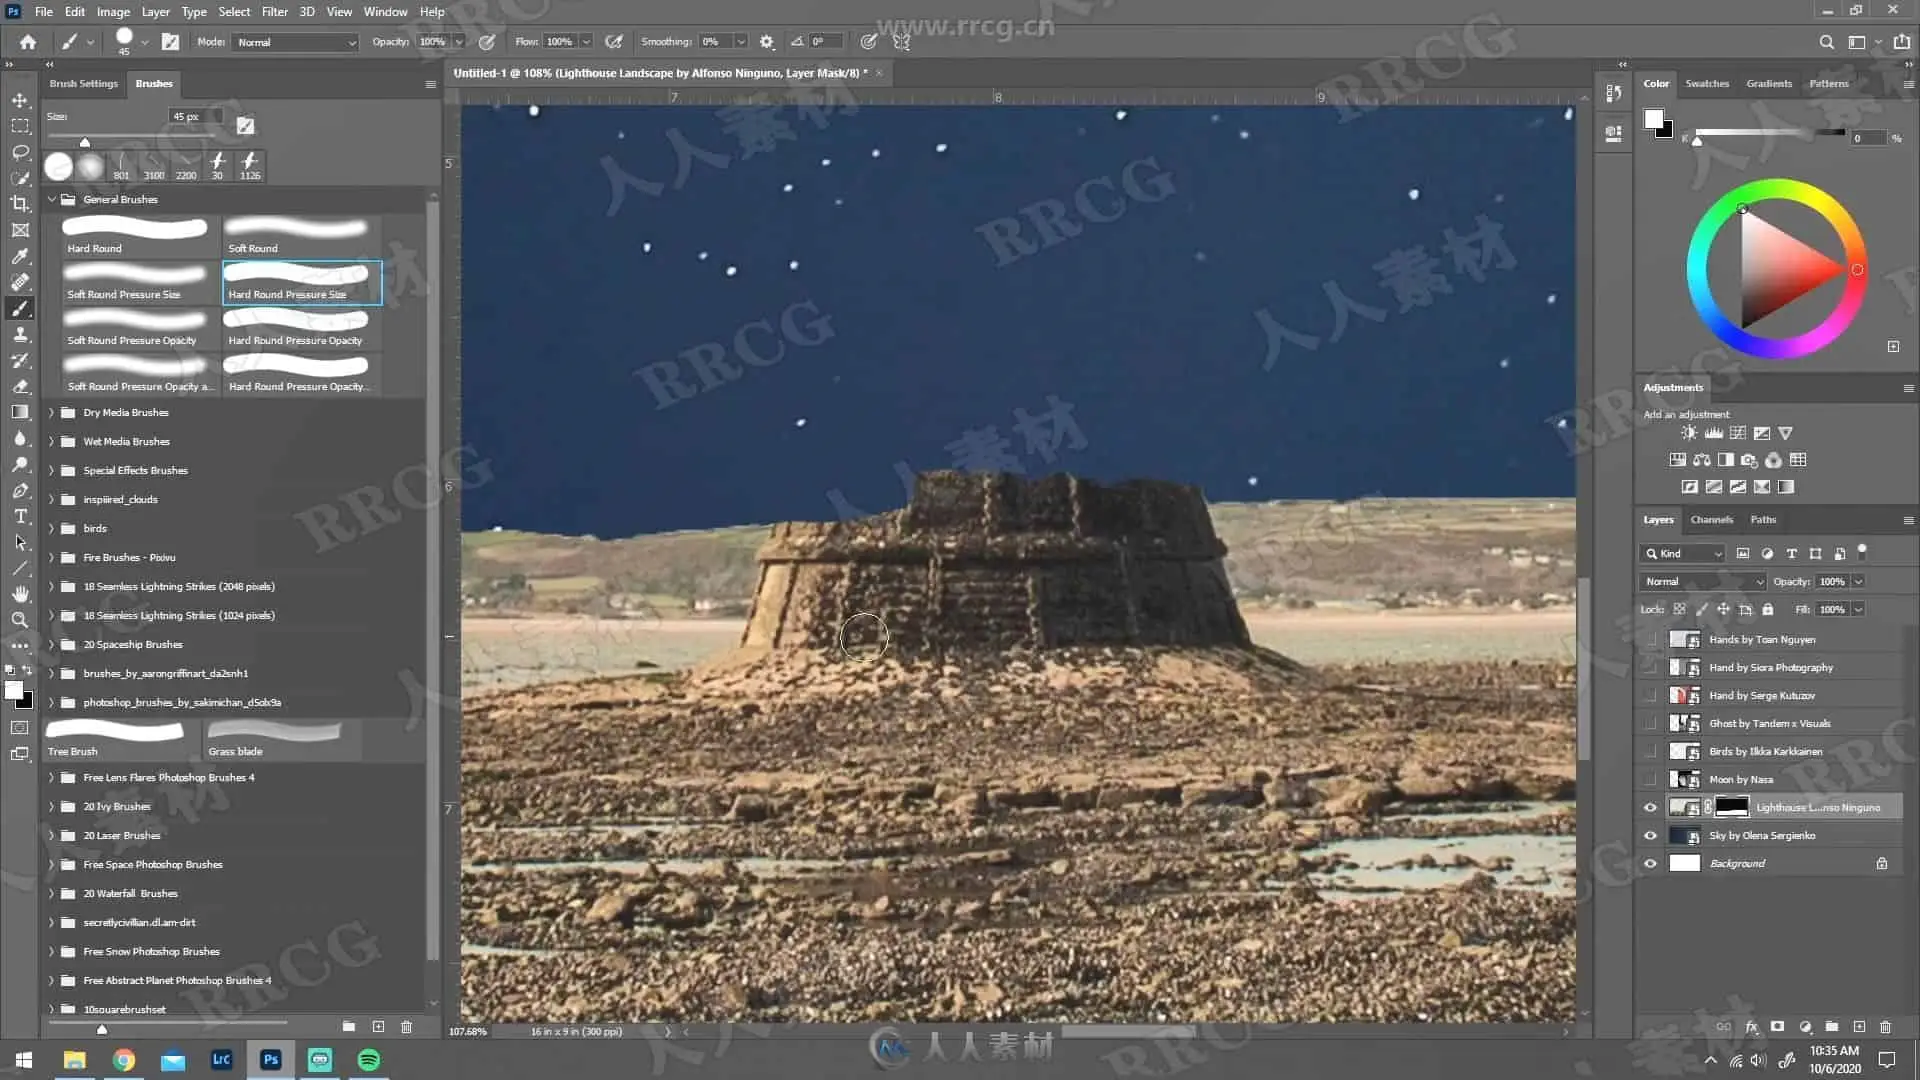Expand the 20 Spaceship Brushes folder
Viewport: 1920px width, 1080px height.
coord(52,644)
